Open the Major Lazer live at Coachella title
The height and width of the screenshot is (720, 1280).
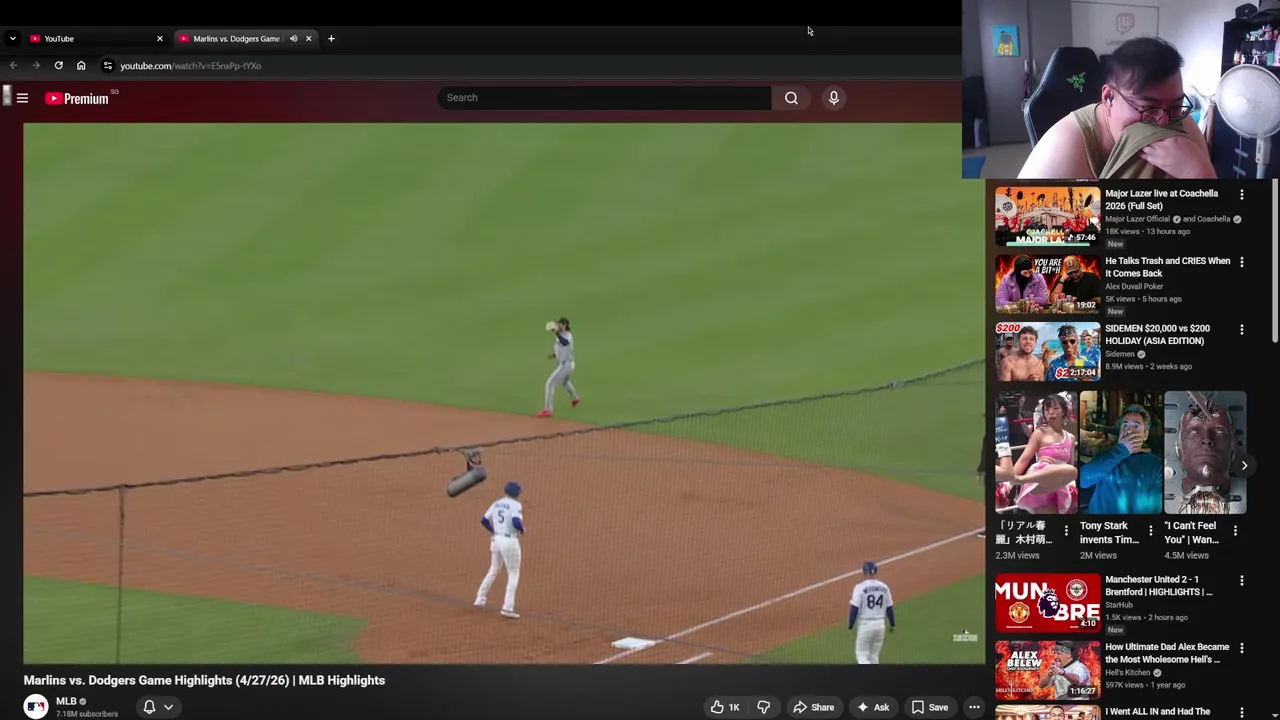click(1161, 200)
